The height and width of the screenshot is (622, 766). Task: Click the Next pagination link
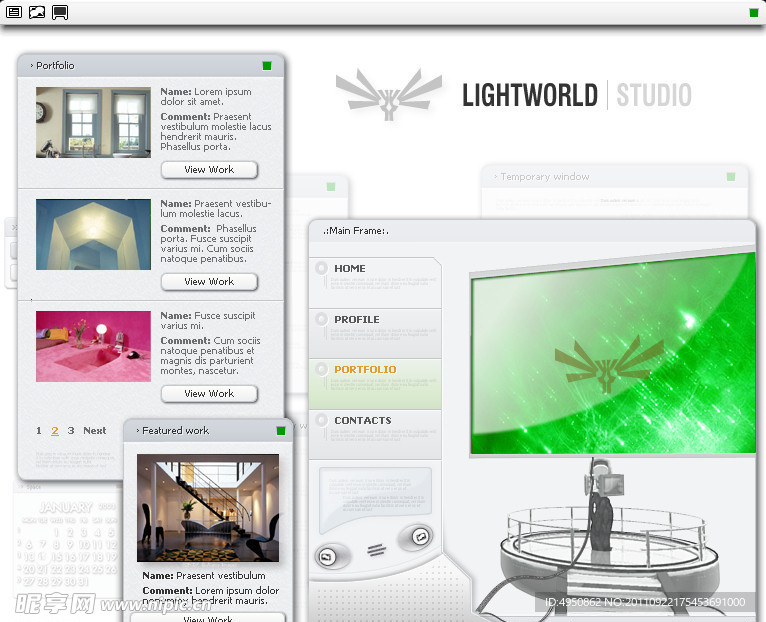pyautogui.click(x=95, y=430)
